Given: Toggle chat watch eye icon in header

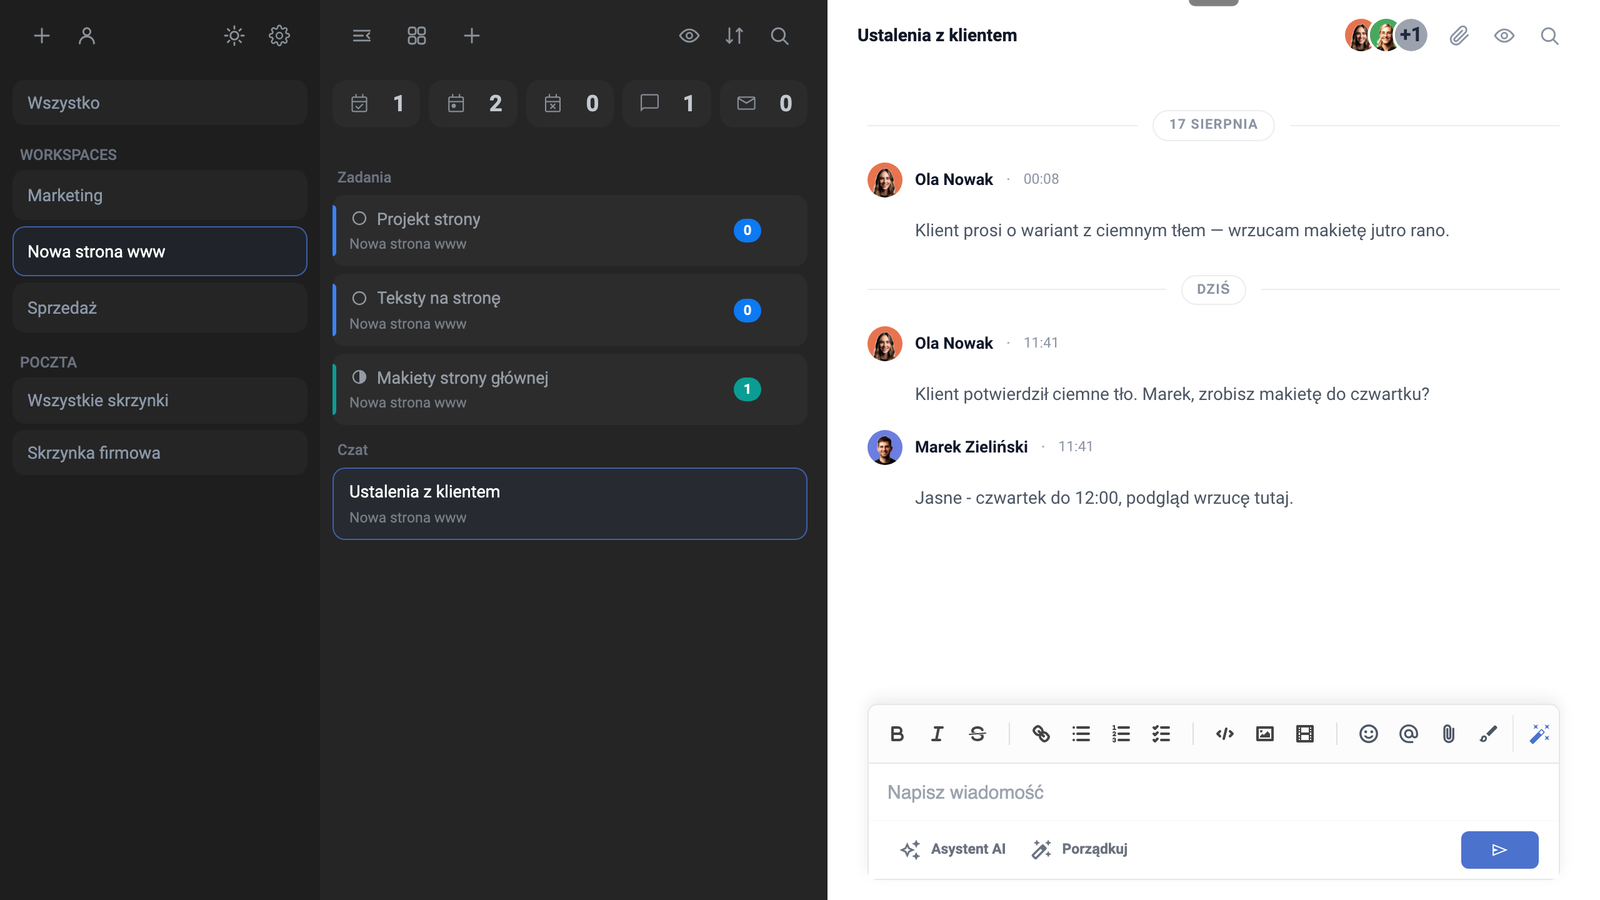Looking at the screenshot, I should pos(1504,36).
